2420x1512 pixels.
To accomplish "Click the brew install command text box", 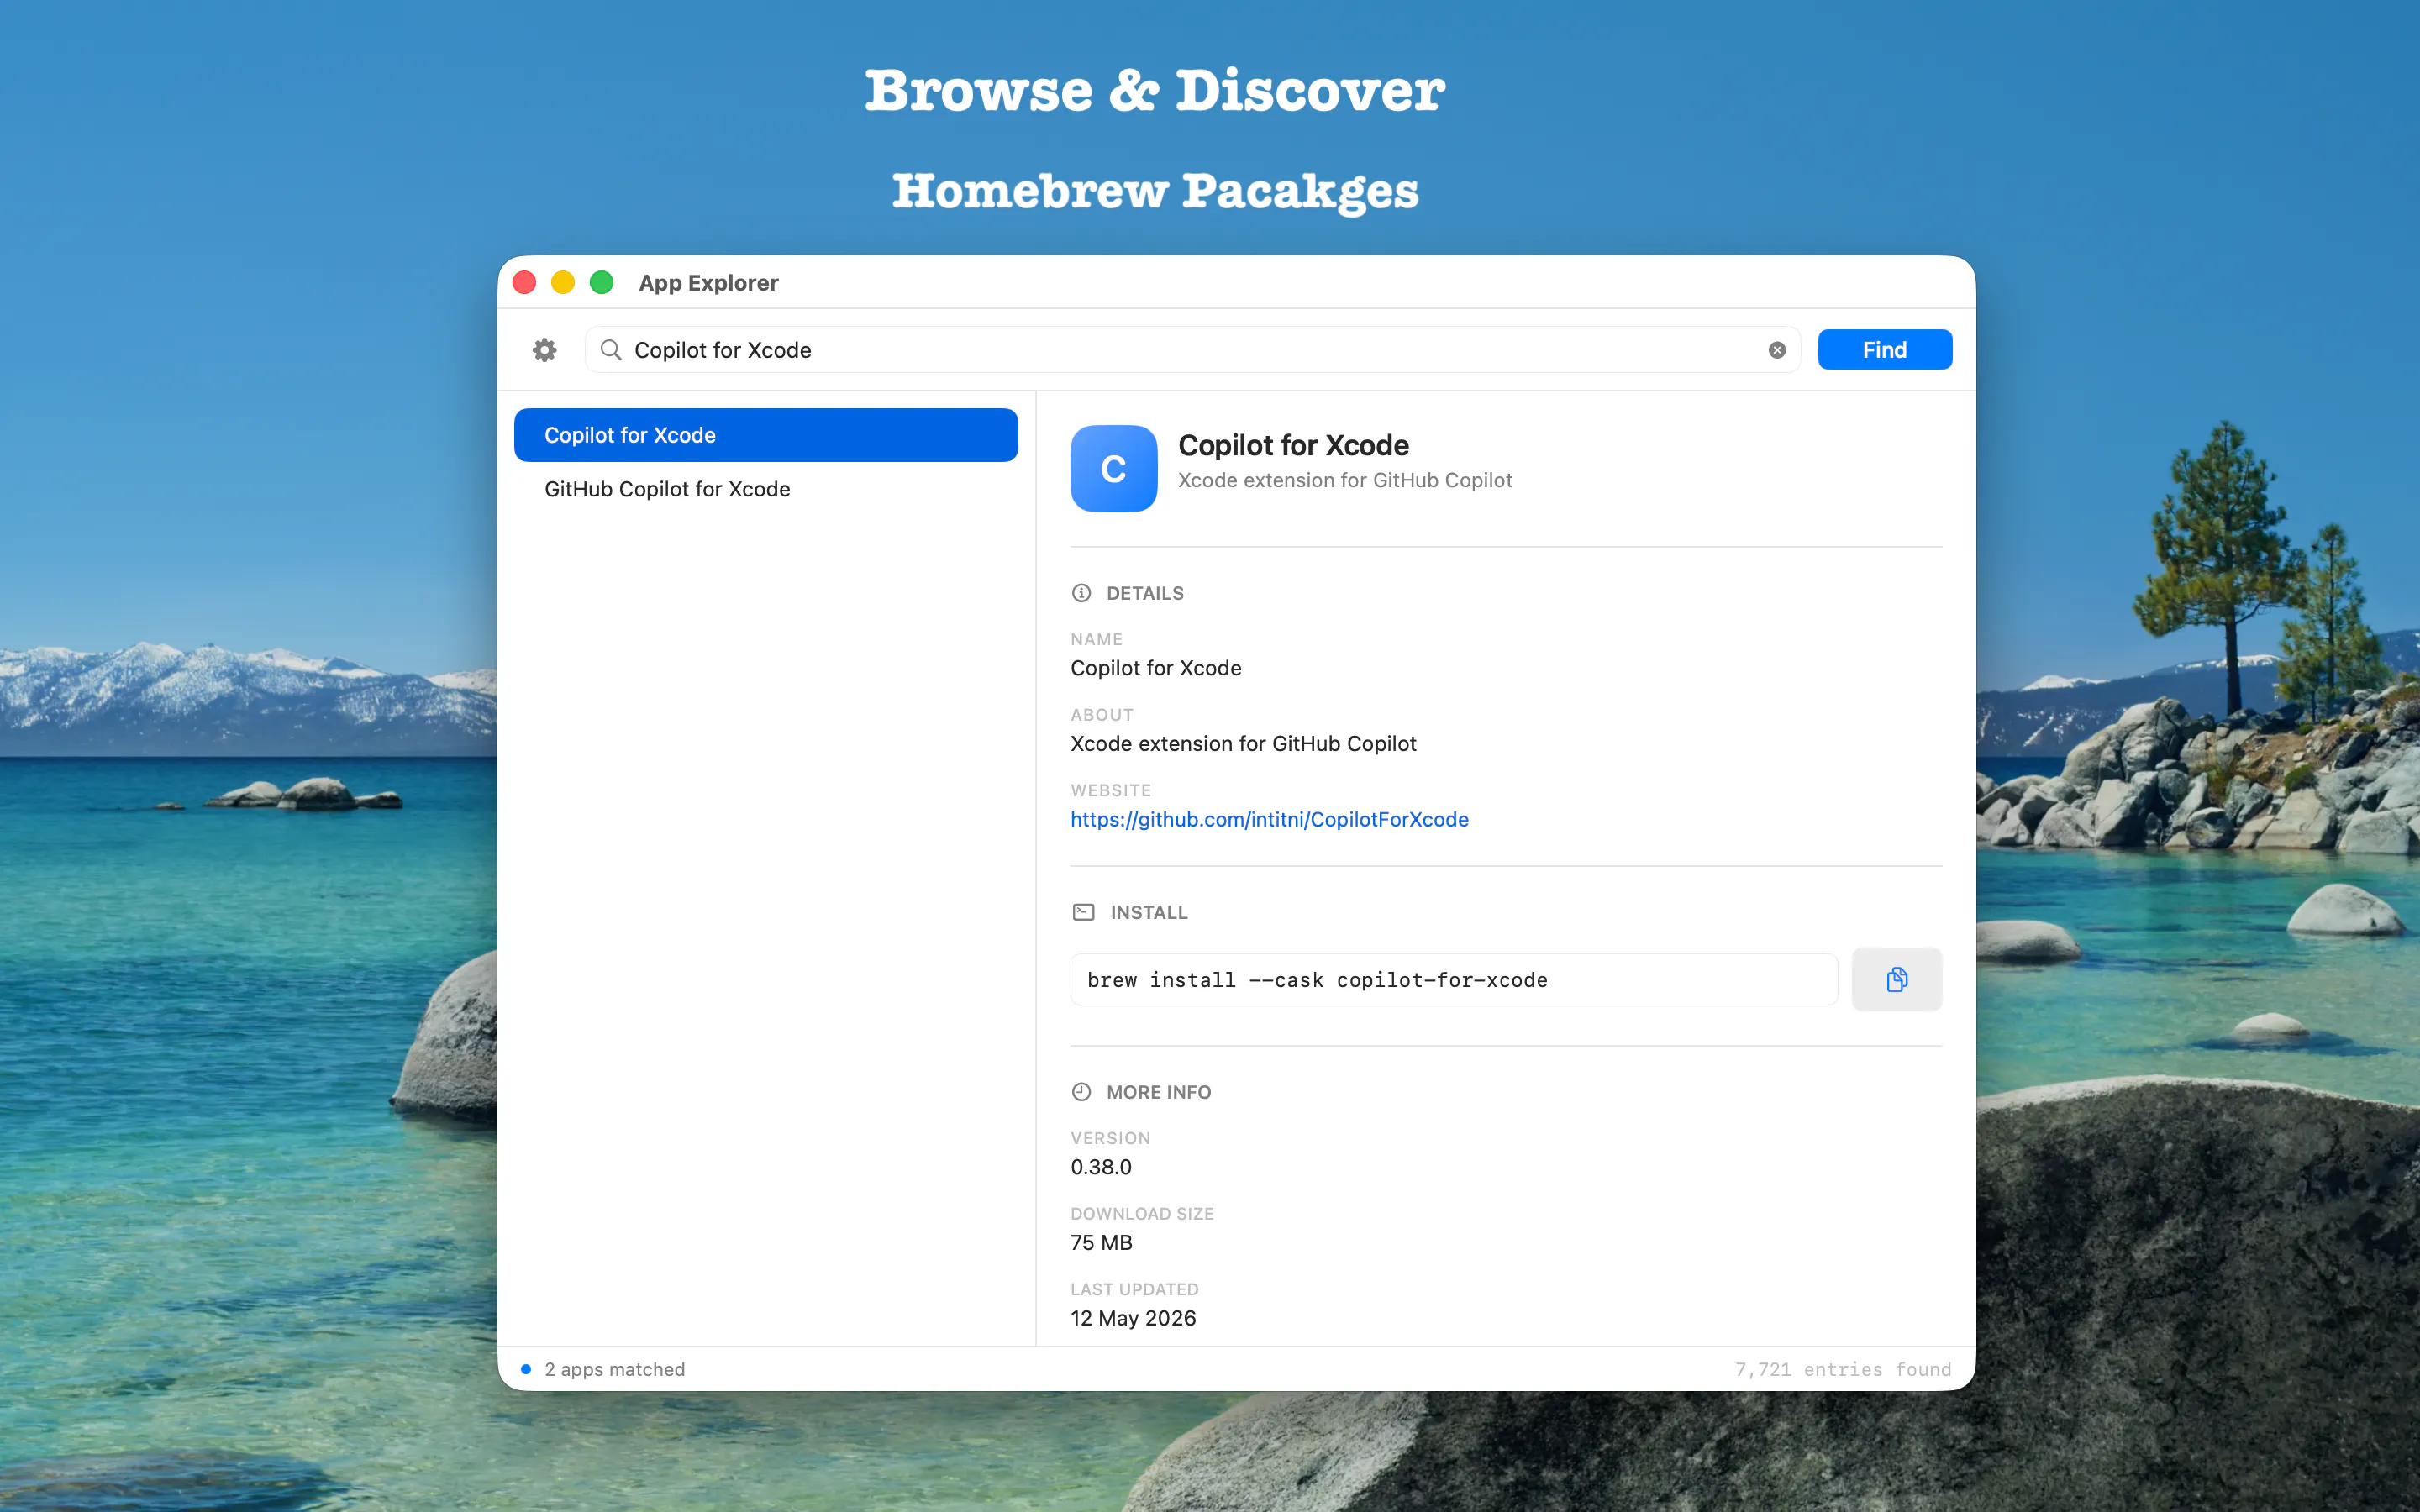I will [x=1453, y=979].
